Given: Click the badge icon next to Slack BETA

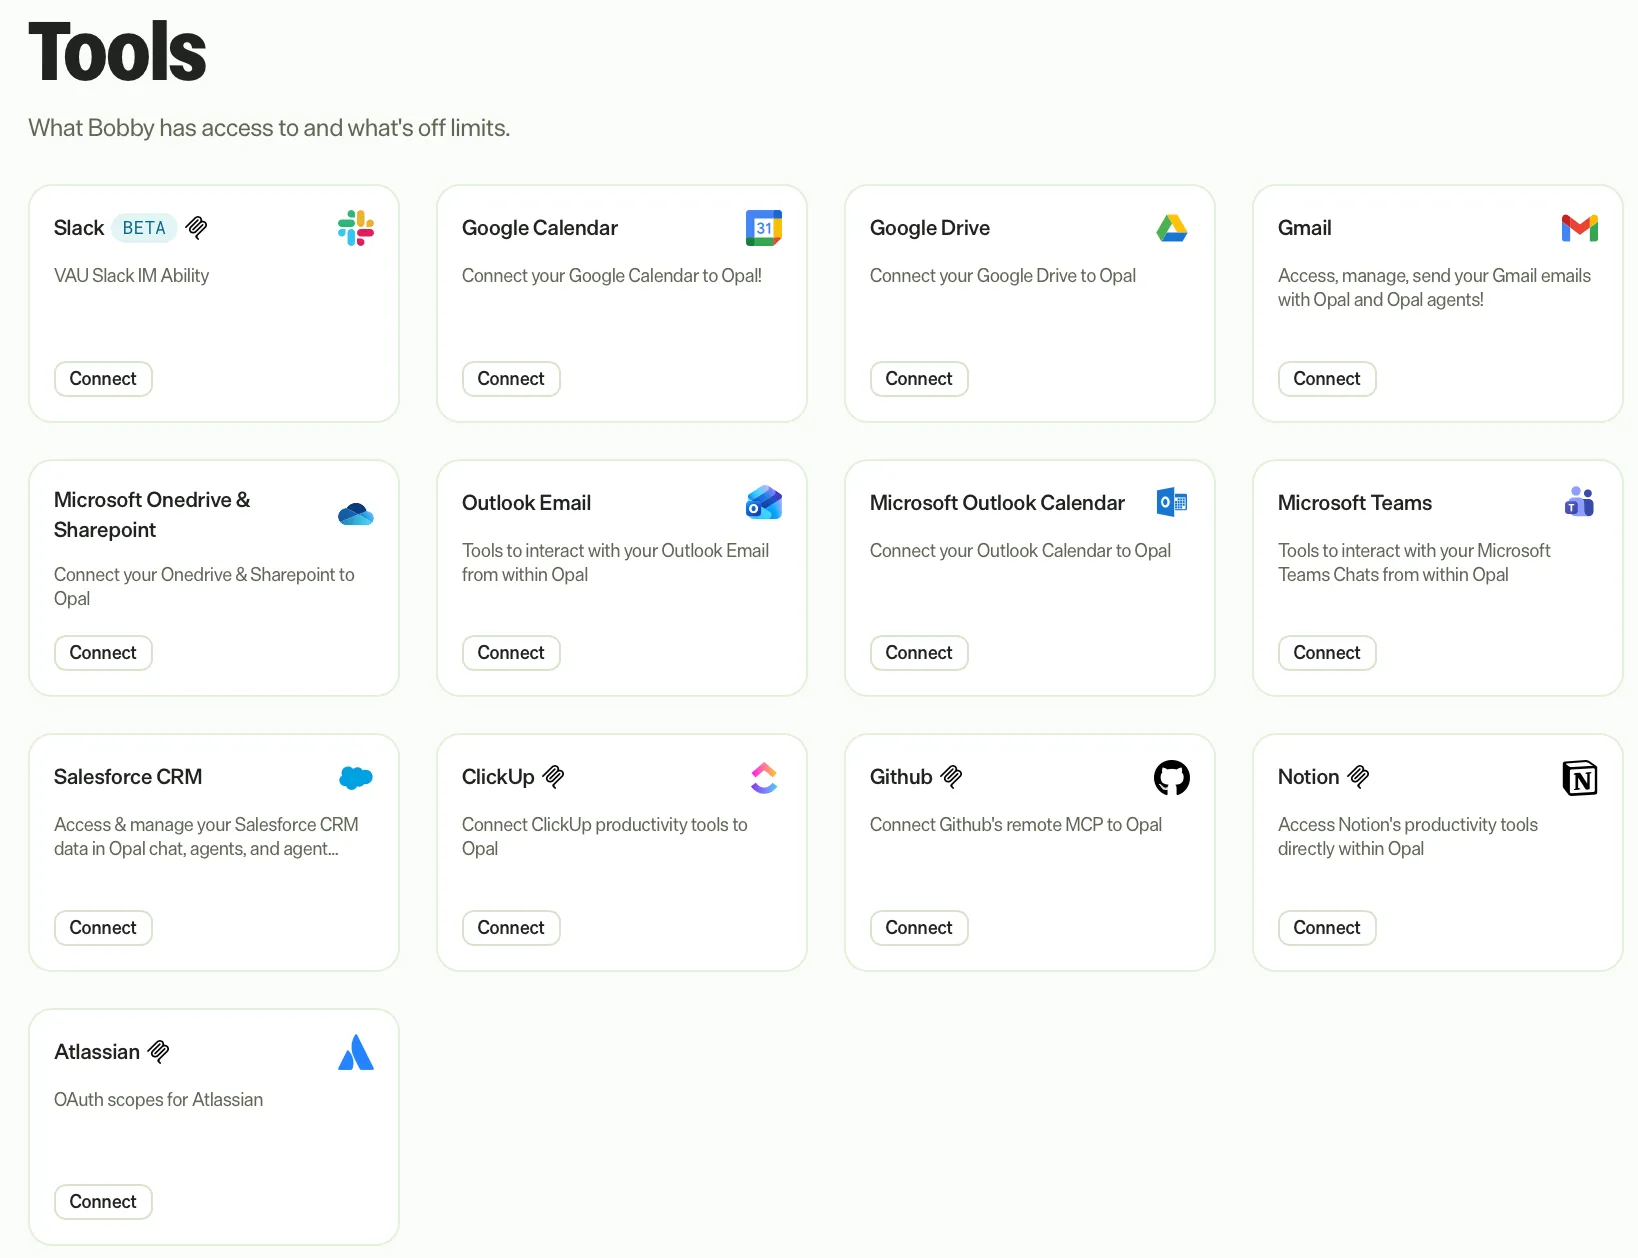Looking at the screenshot, I should (x=197, y=228).
